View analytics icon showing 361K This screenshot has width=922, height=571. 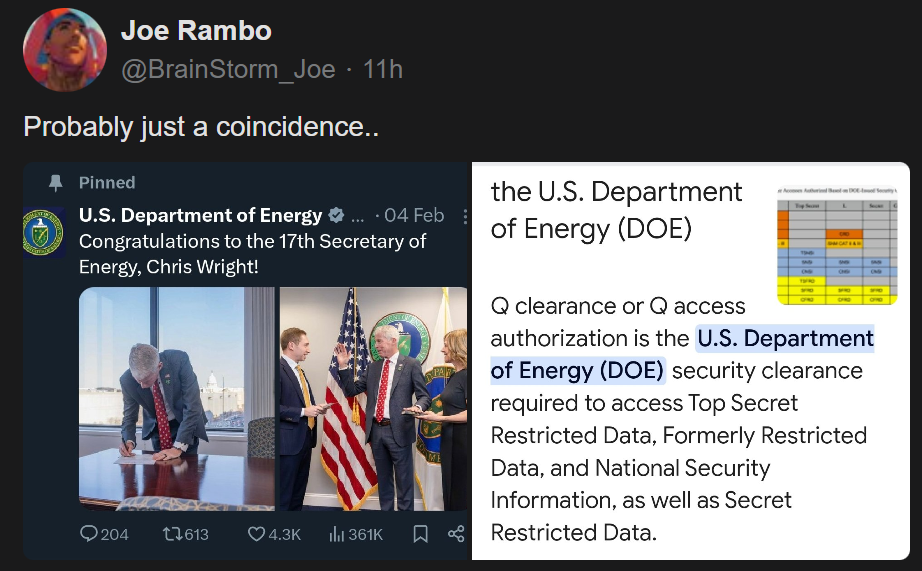pos(338,534)
